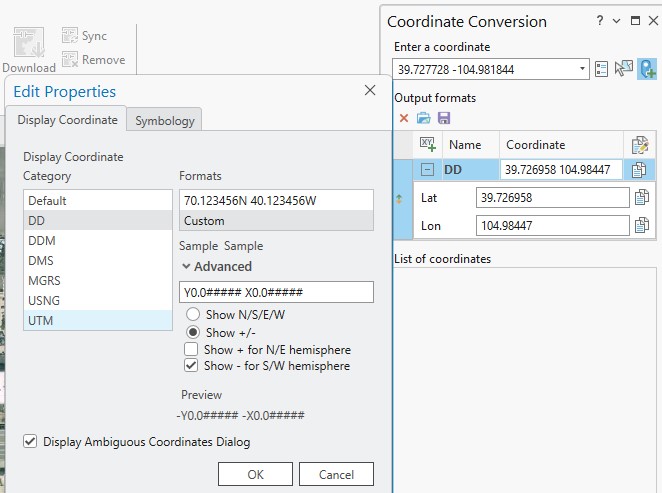Select MGRS in the Category list
Image resolution: width=662 pixels, height=493 pixels.
click(x=43, y=280)
